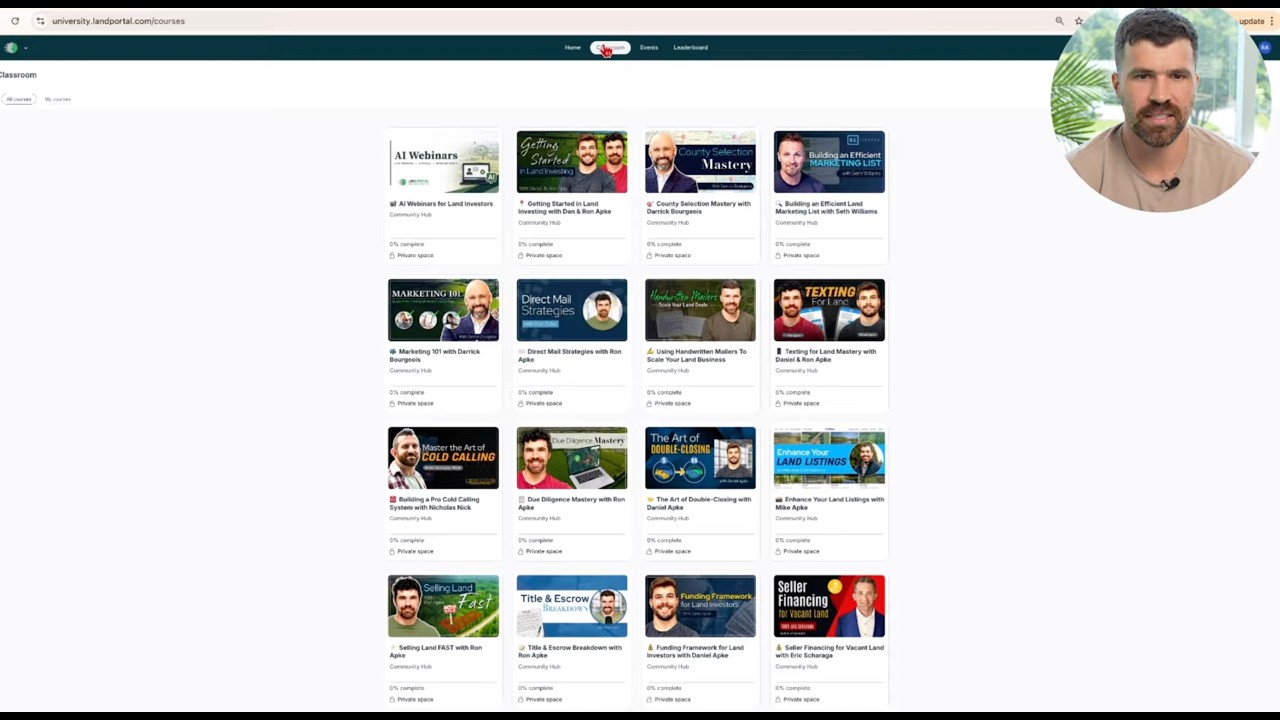Open Texting for Land course thumbnail

click(829, 310)
